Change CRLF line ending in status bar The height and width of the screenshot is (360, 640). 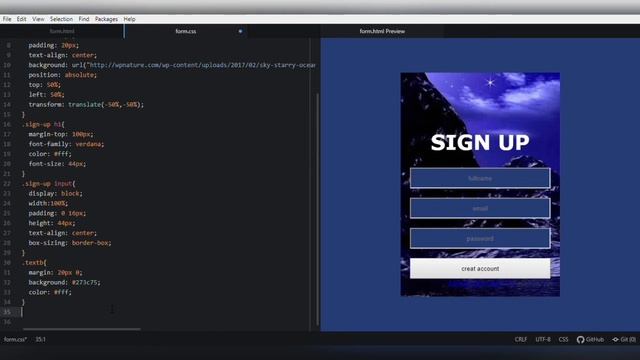tap(520, 339)
